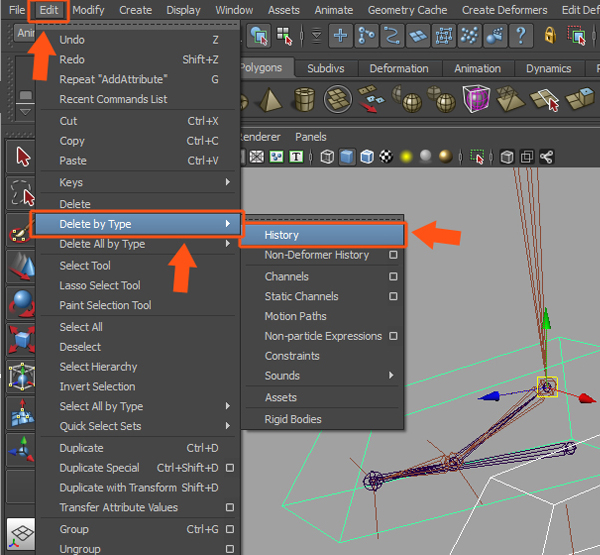
Task: Click the blue Z-axis manipulator arrow
Action: (489, 396)
